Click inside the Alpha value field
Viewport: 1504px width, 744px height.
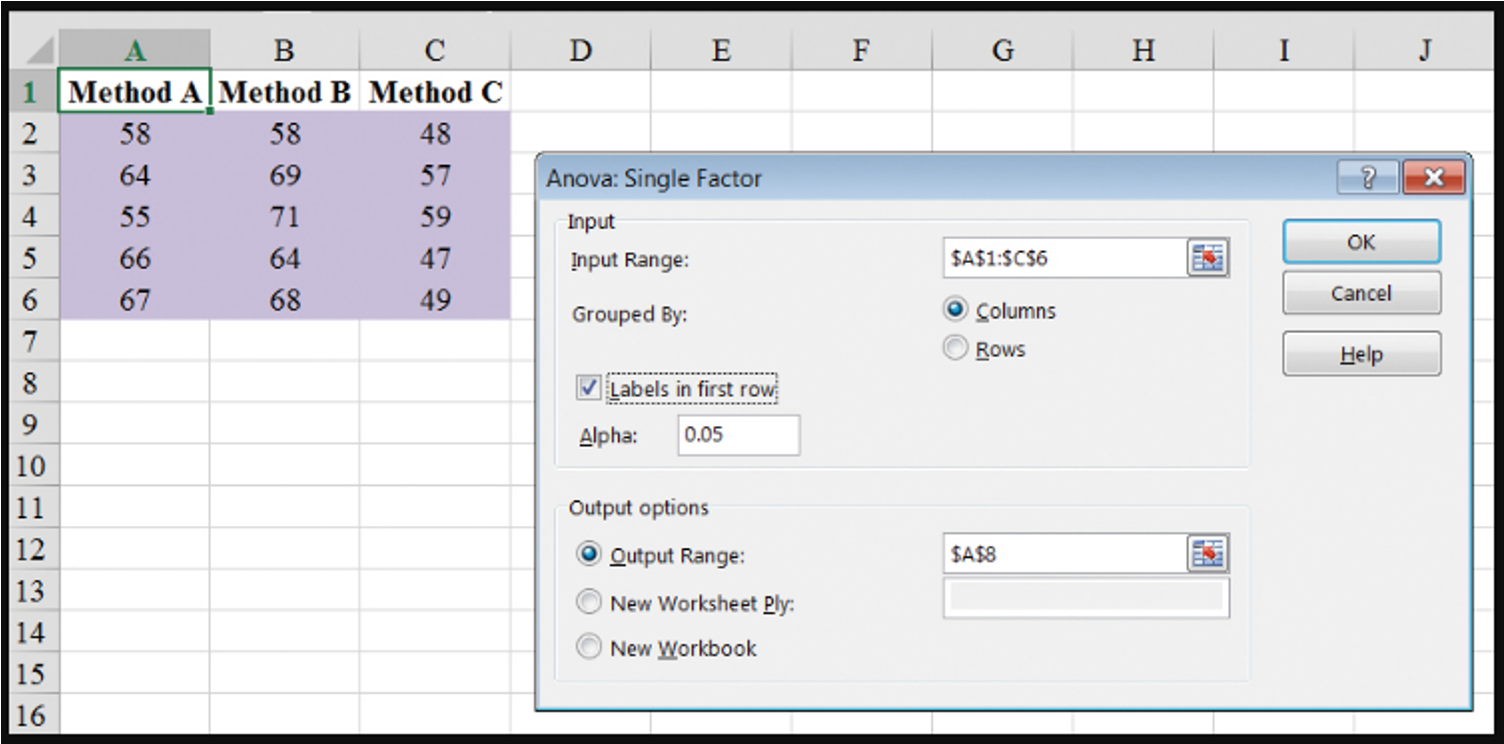click(x=738, y=435)
